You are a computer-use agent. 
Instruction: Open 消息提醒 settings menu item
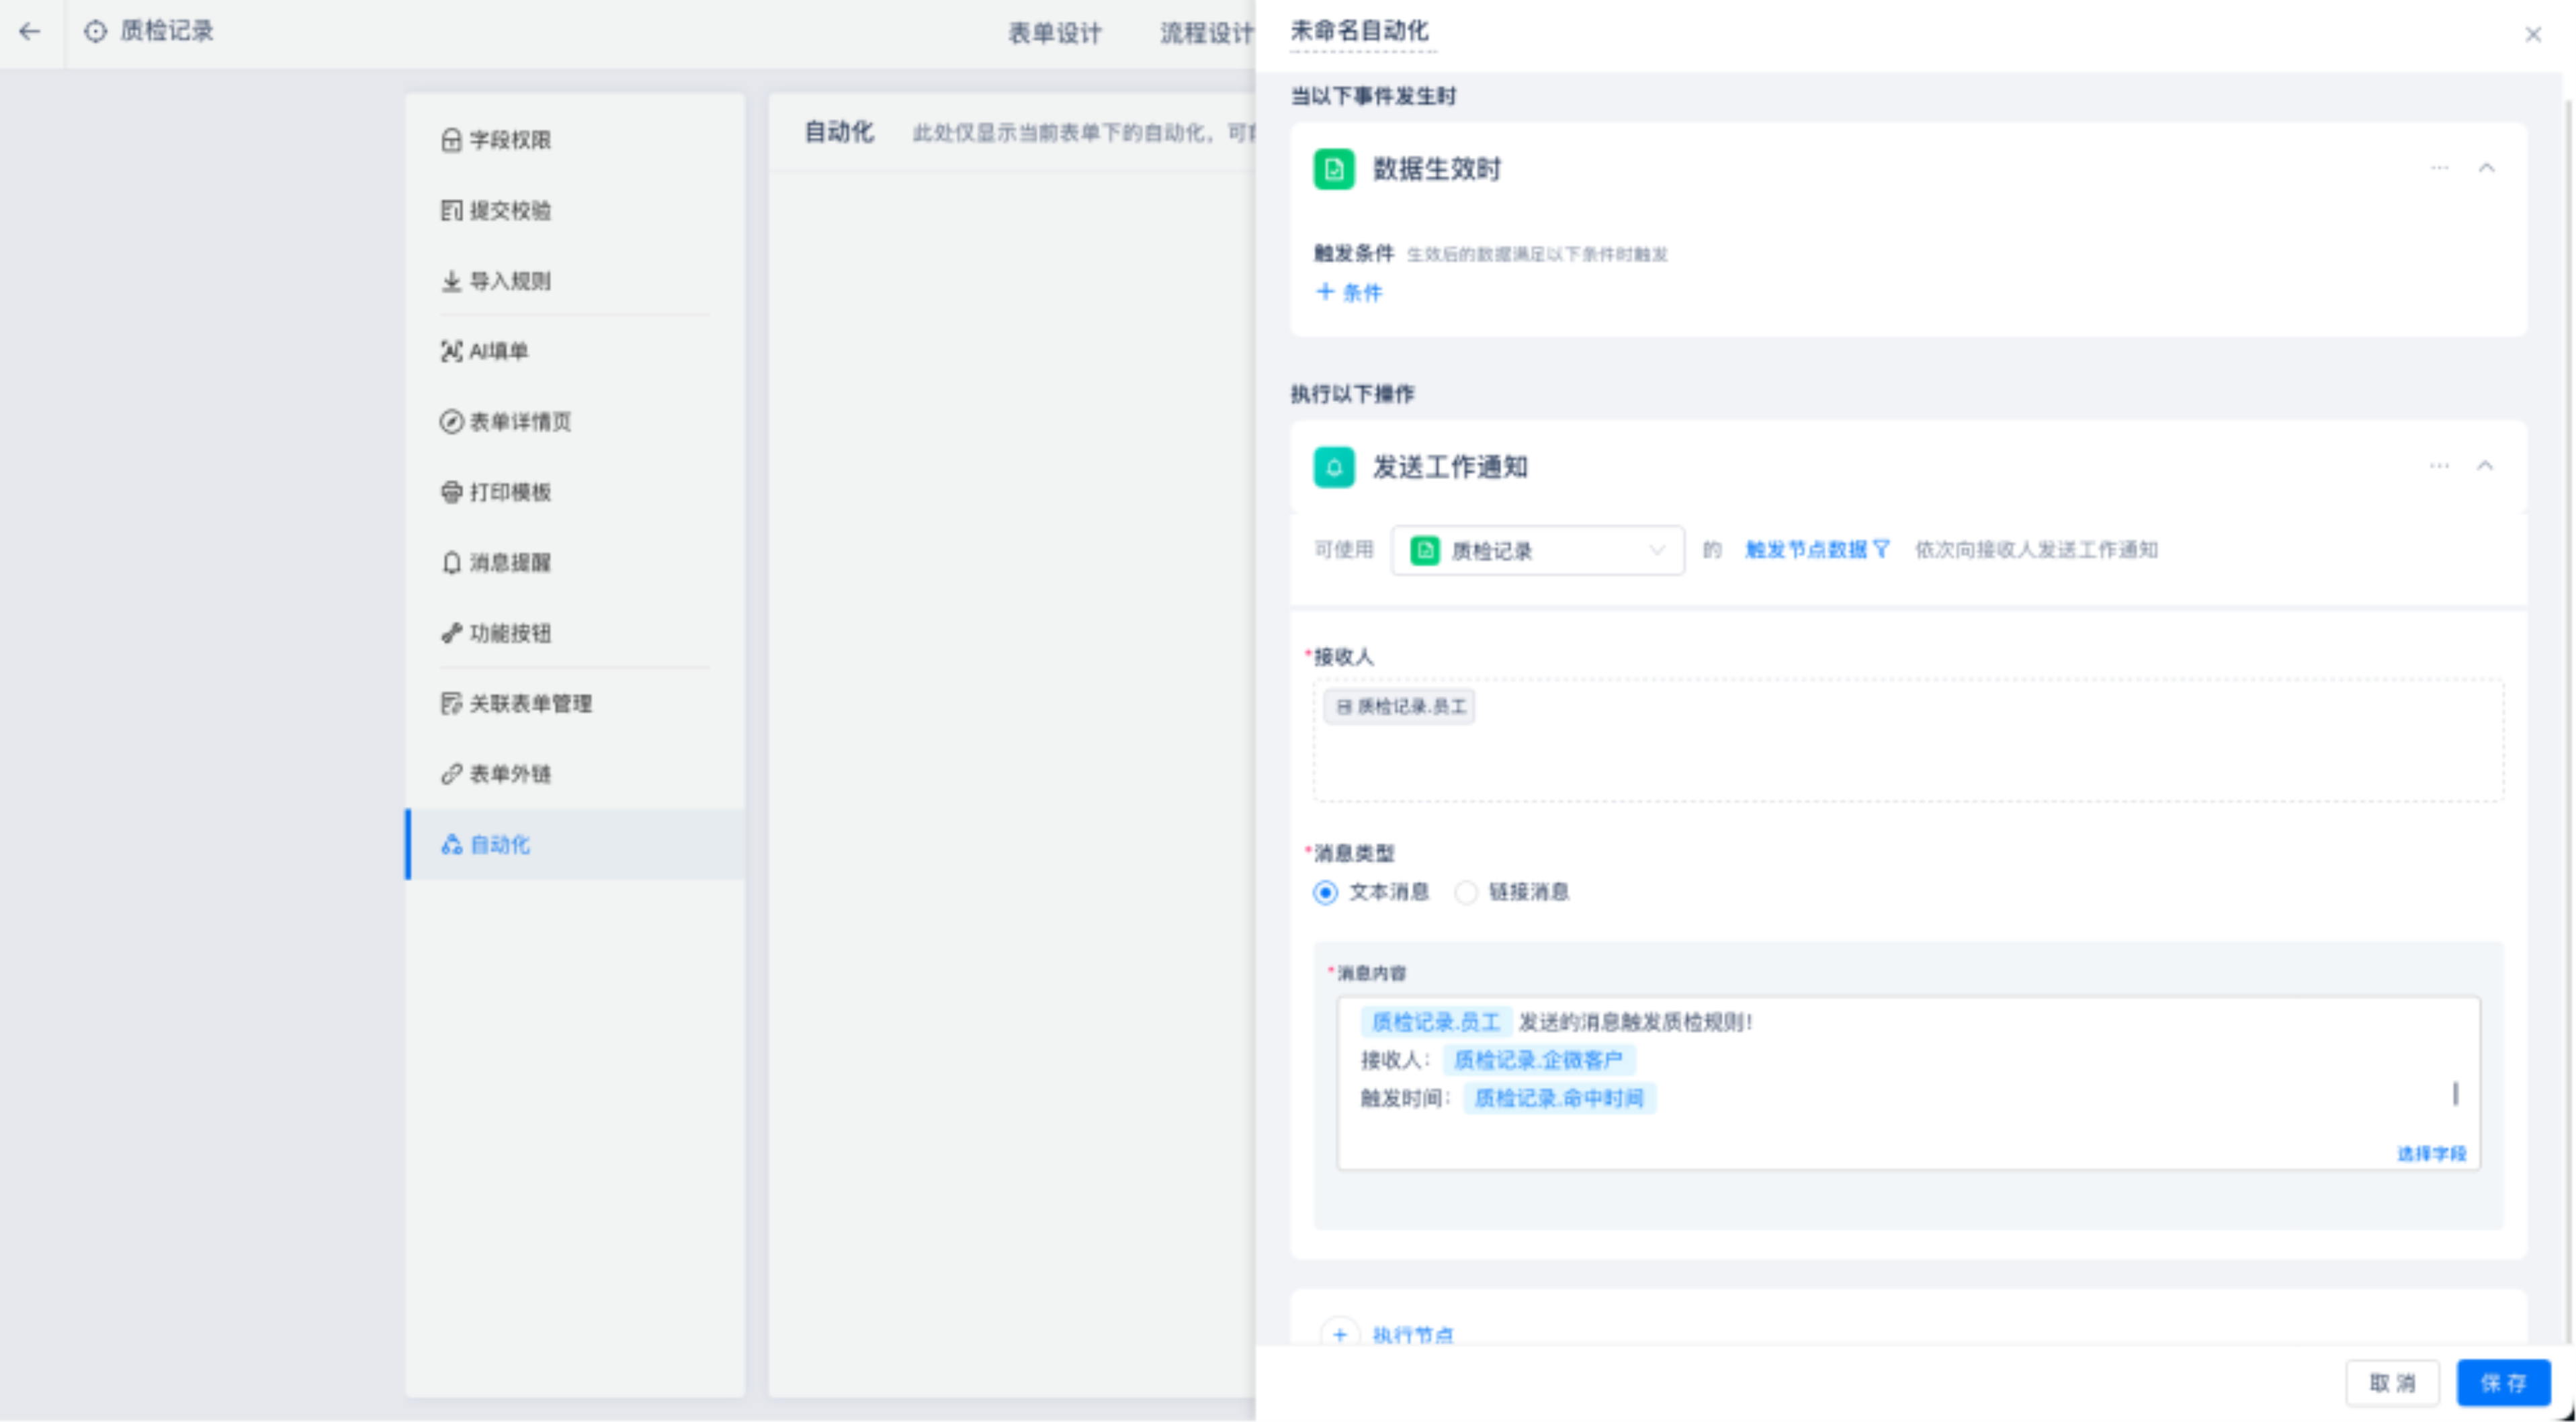pyautogui.click(x=510, y=563)
